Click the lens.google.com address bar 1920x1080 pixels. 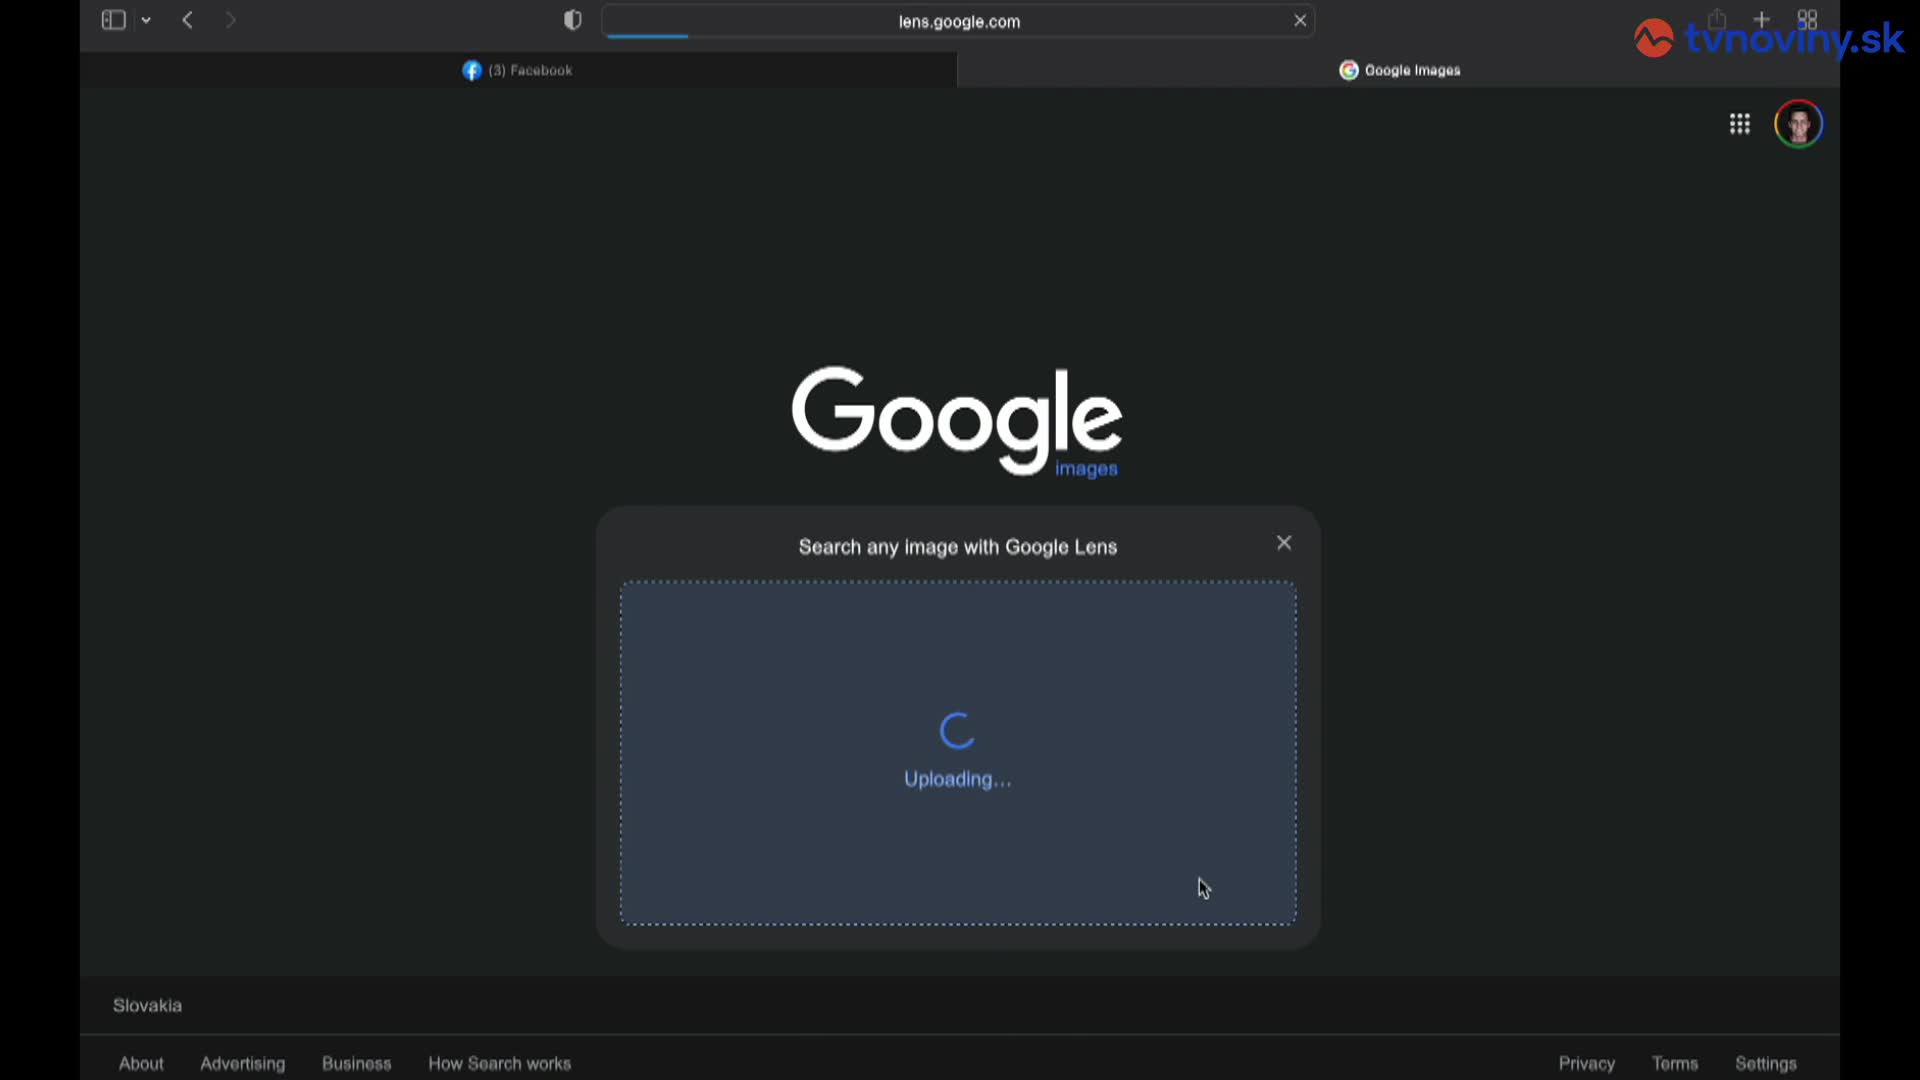958,21
